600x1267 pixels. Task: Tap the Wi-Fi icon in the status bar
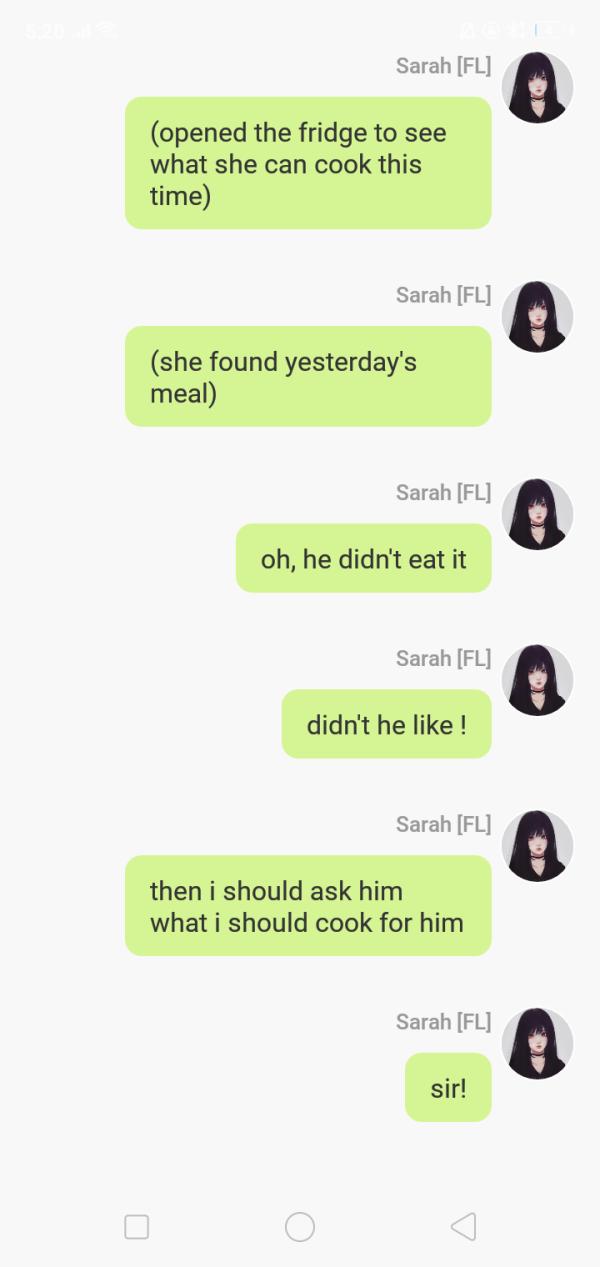(106, 31)
